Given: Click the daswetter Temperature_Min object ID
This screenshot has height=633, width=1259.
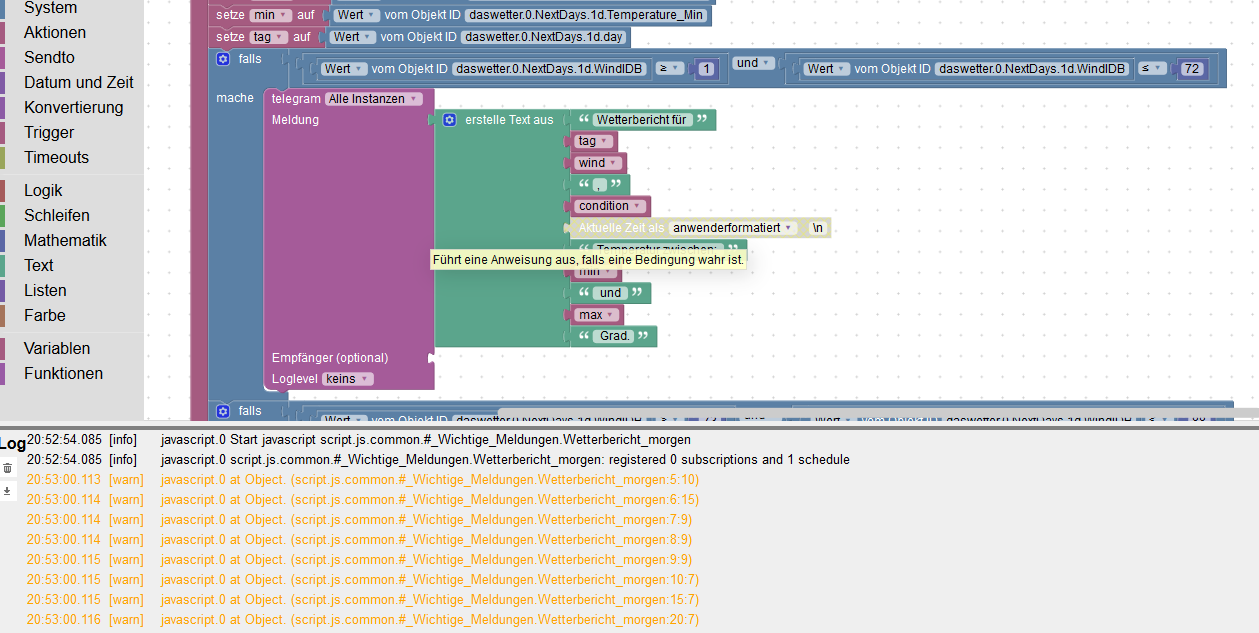Looking at the screenshot, I should (x=585, y=15).
